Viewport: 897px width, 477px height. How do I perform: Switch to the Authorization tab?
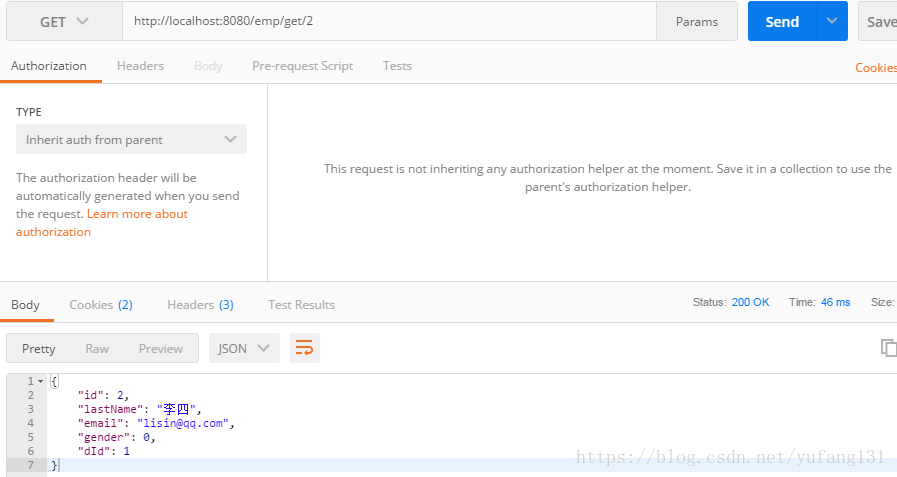point(49,66)
